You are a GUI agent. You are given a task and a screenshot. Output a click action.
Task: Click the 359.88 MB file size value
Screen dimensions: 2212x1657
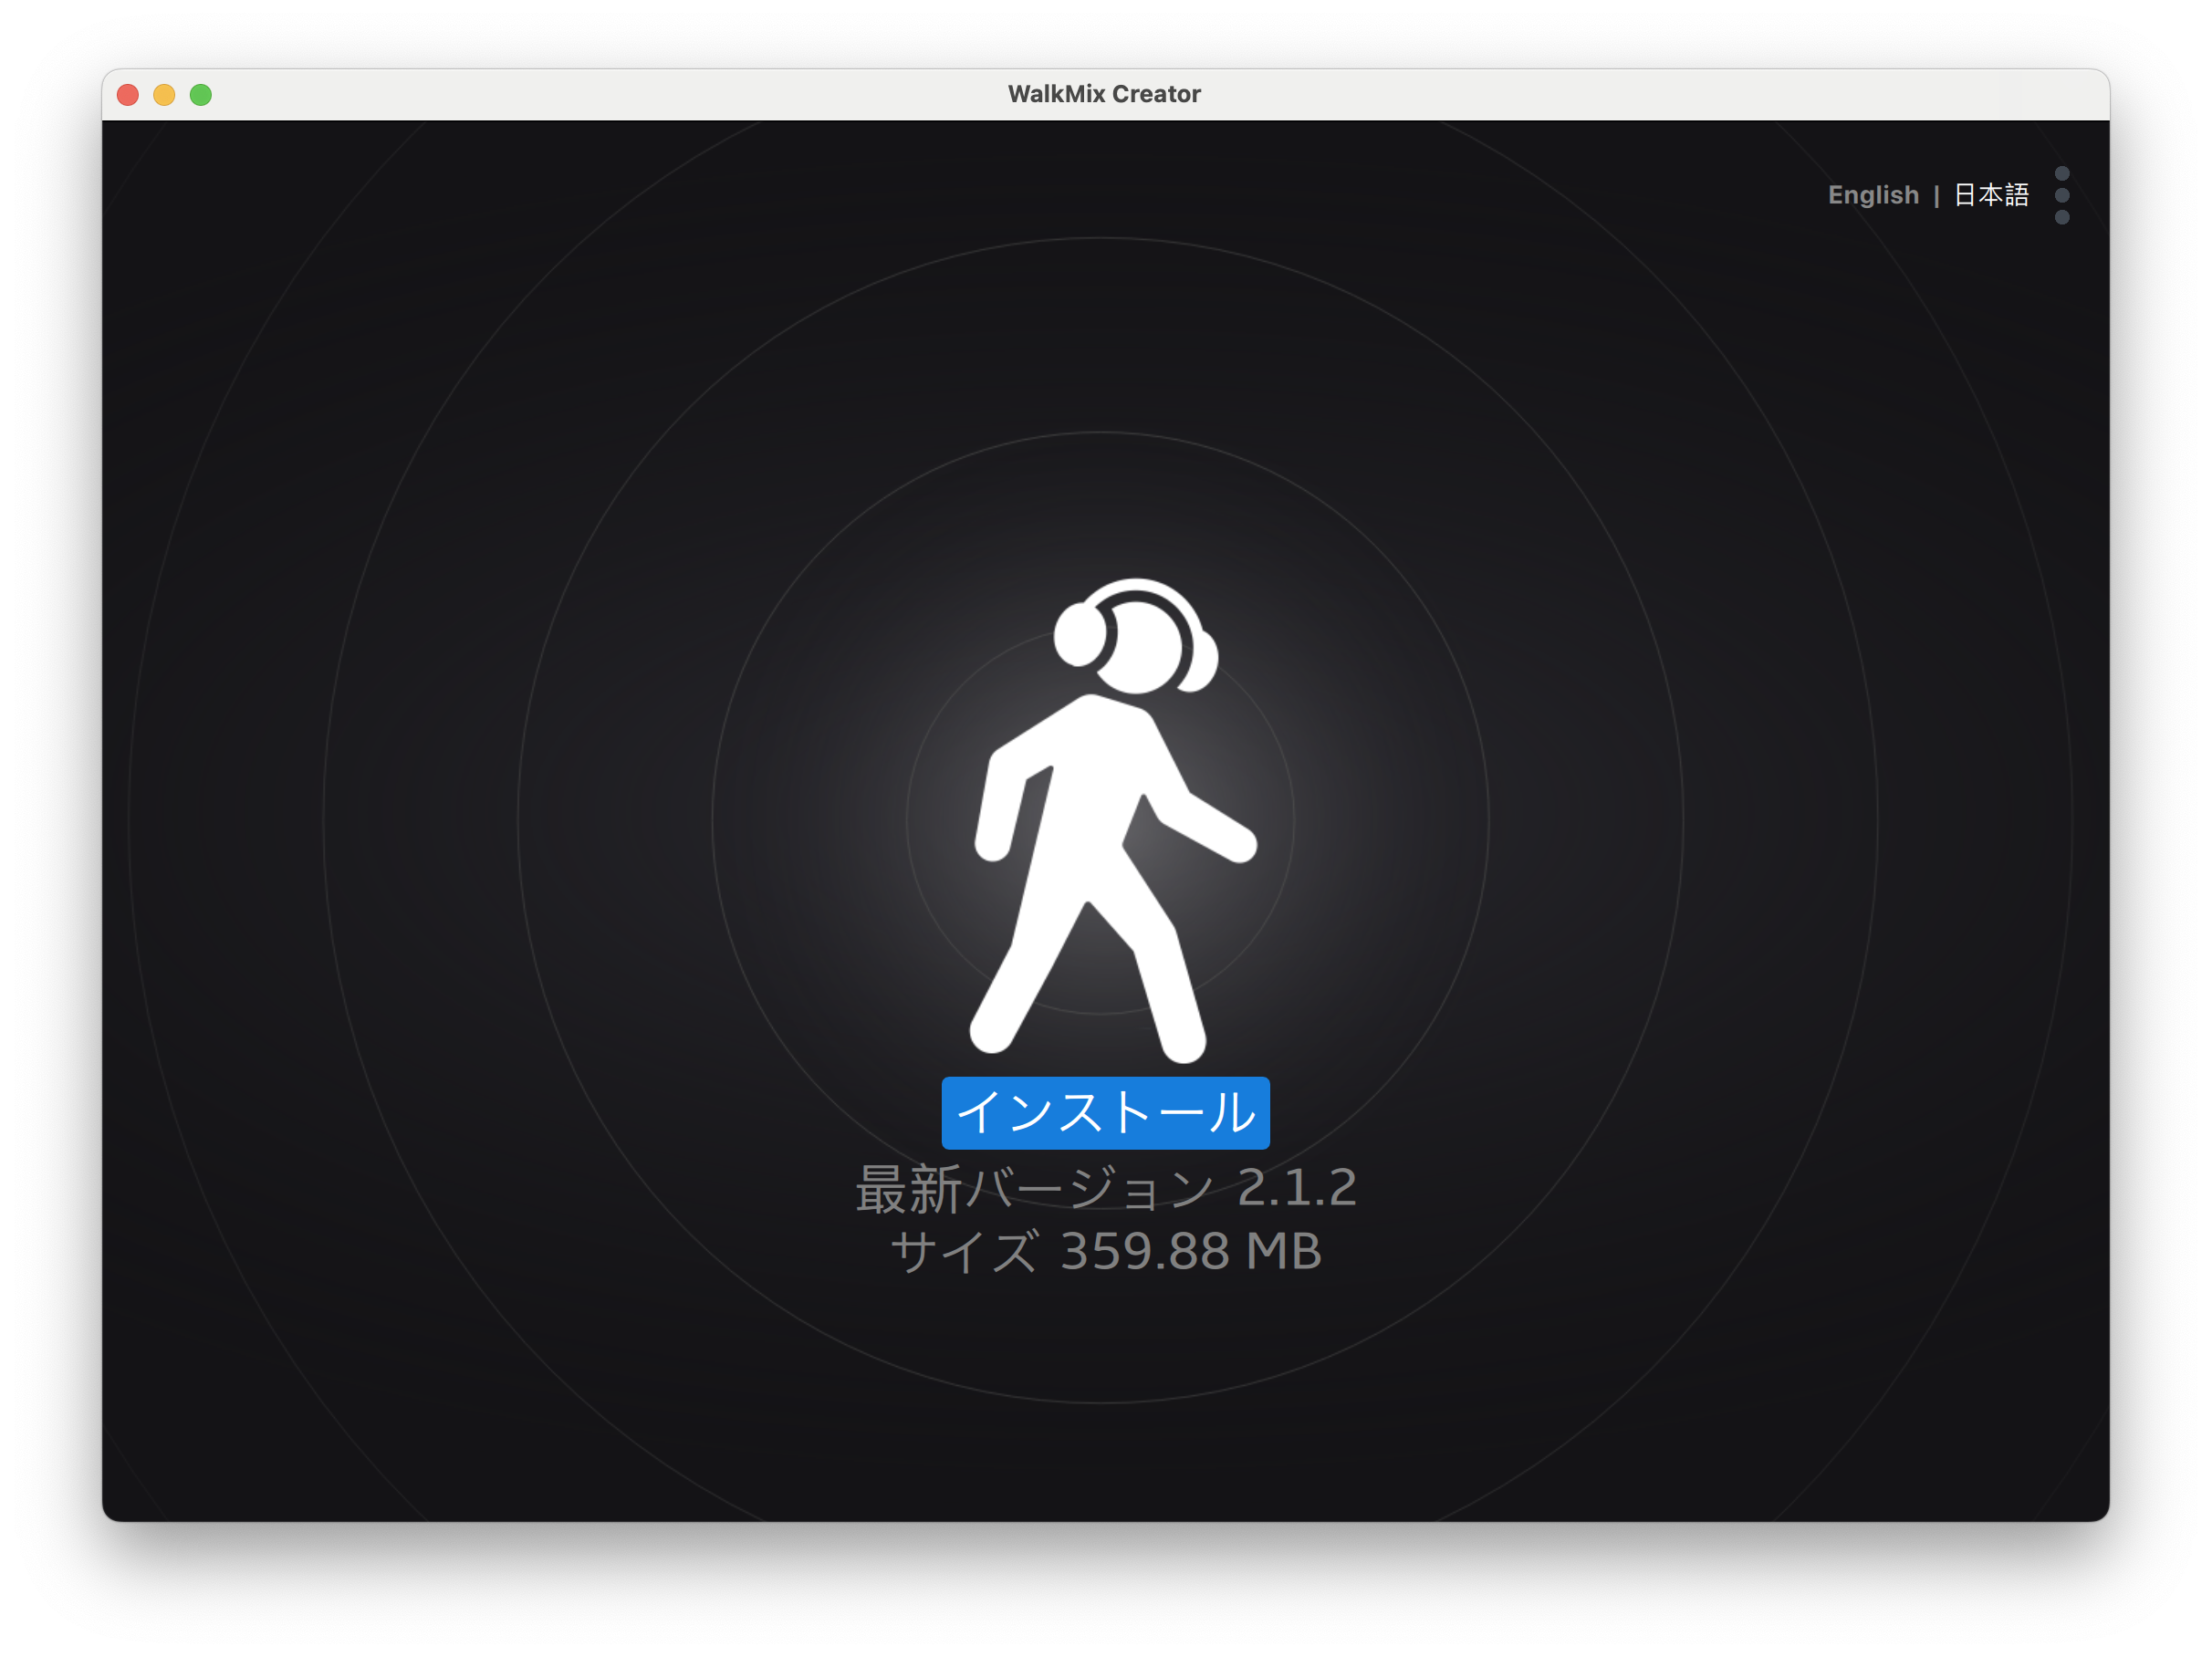point(1190,1251)
